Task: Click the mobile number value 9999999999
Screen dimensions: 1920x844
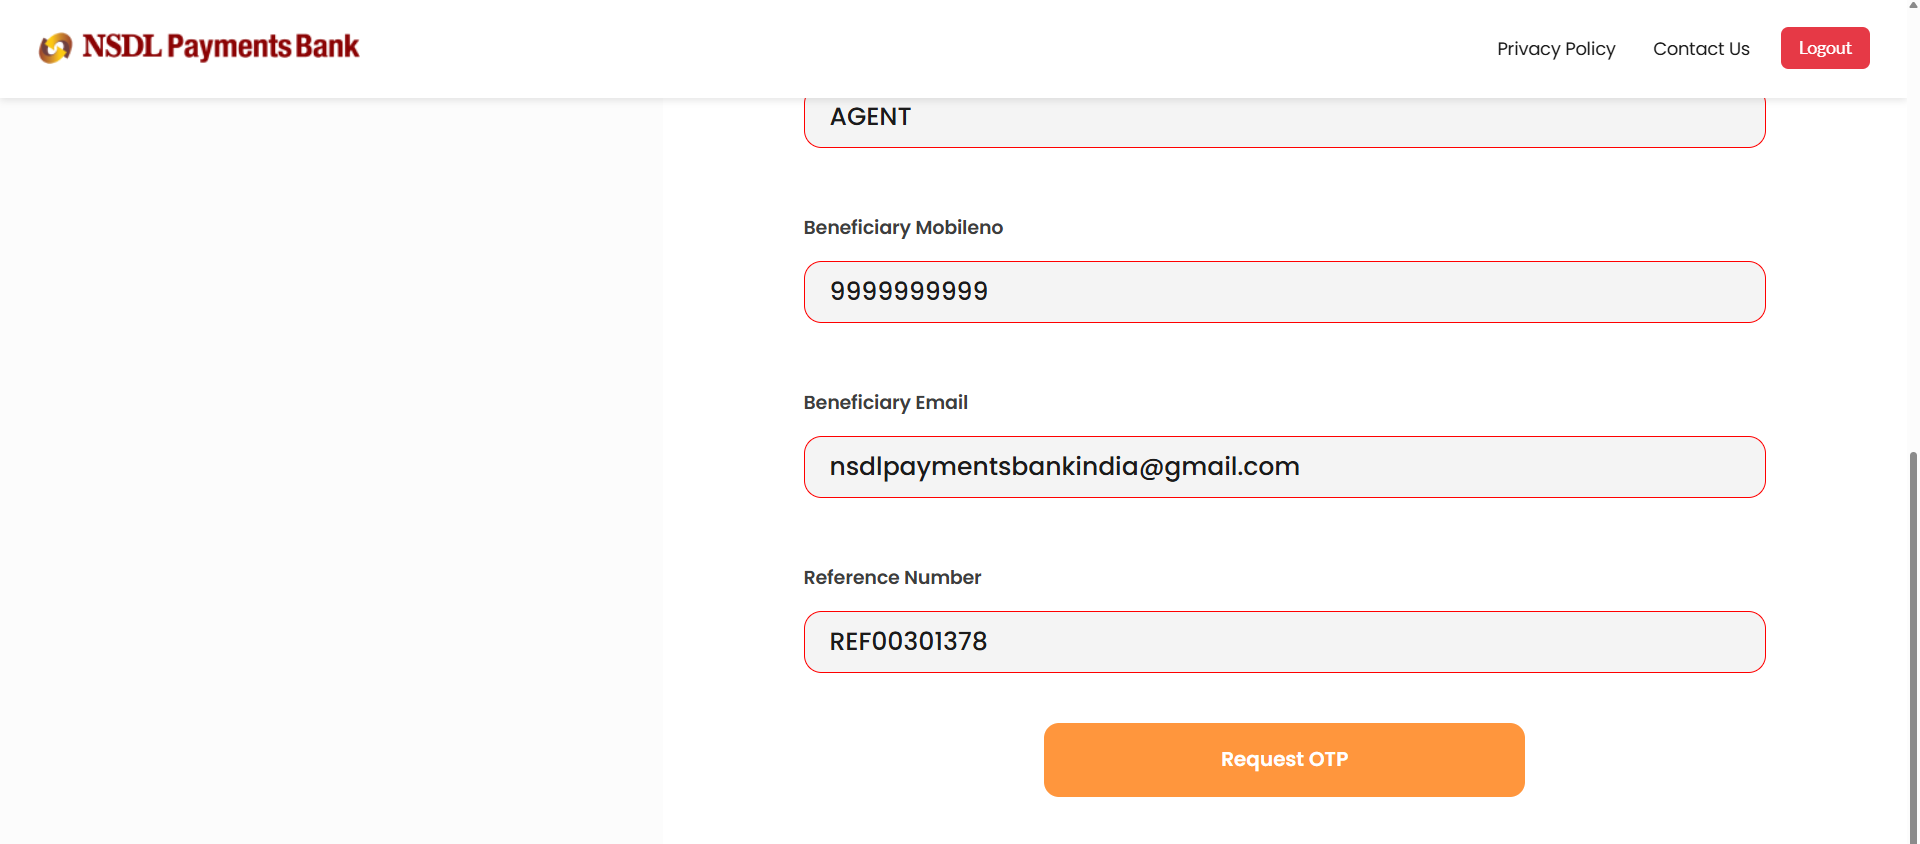Action: 908,292
